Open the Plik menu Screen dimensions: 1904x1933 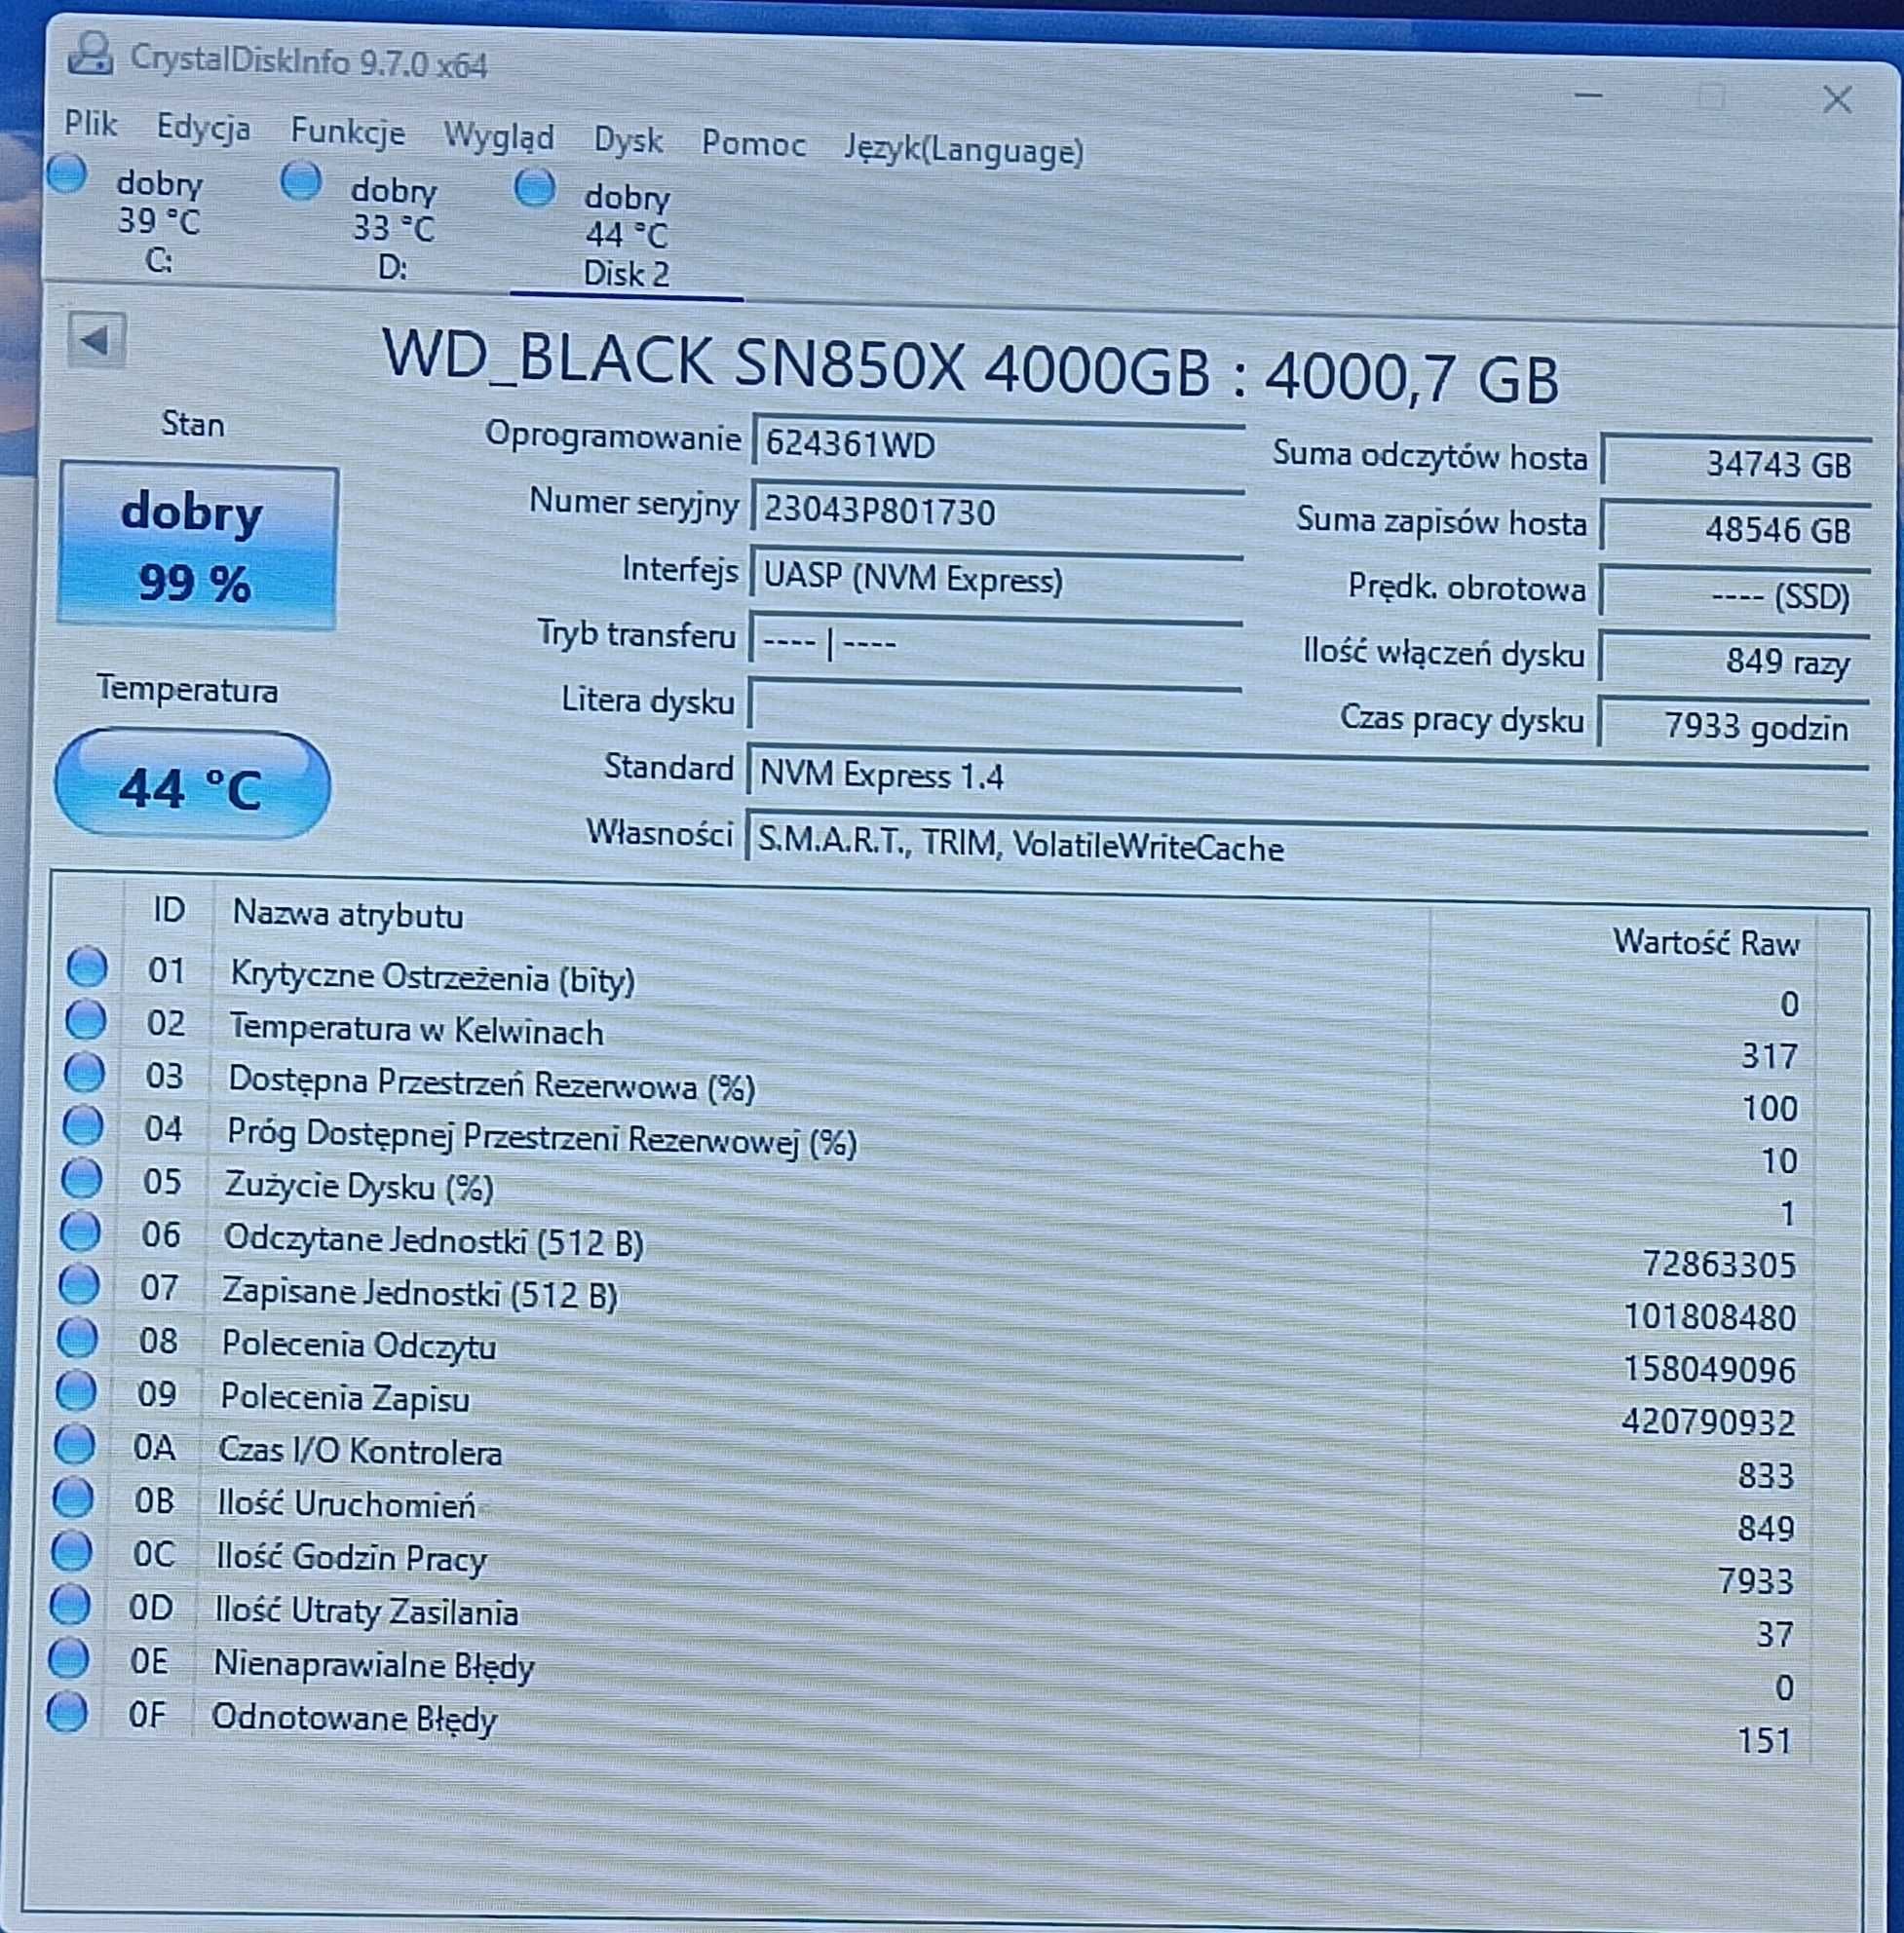point(91,124)
